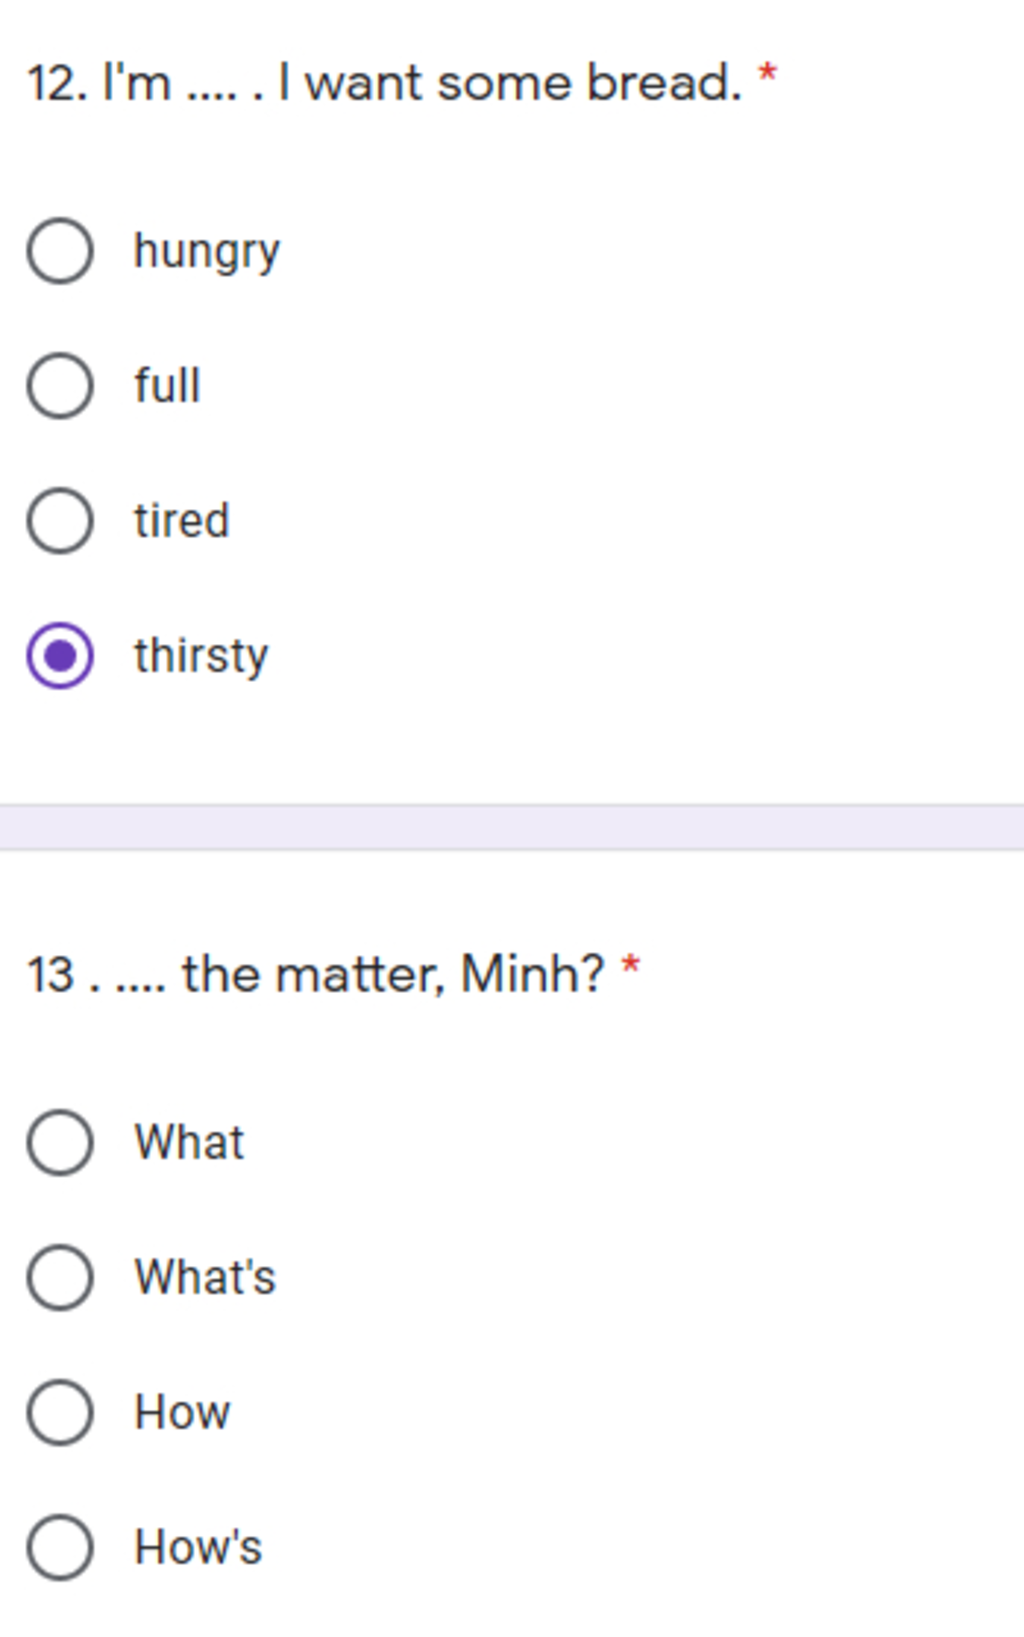Viewport: 1024px width, 1637px height.
Task: Choose the "full" radio option
Action: point(60,385)
